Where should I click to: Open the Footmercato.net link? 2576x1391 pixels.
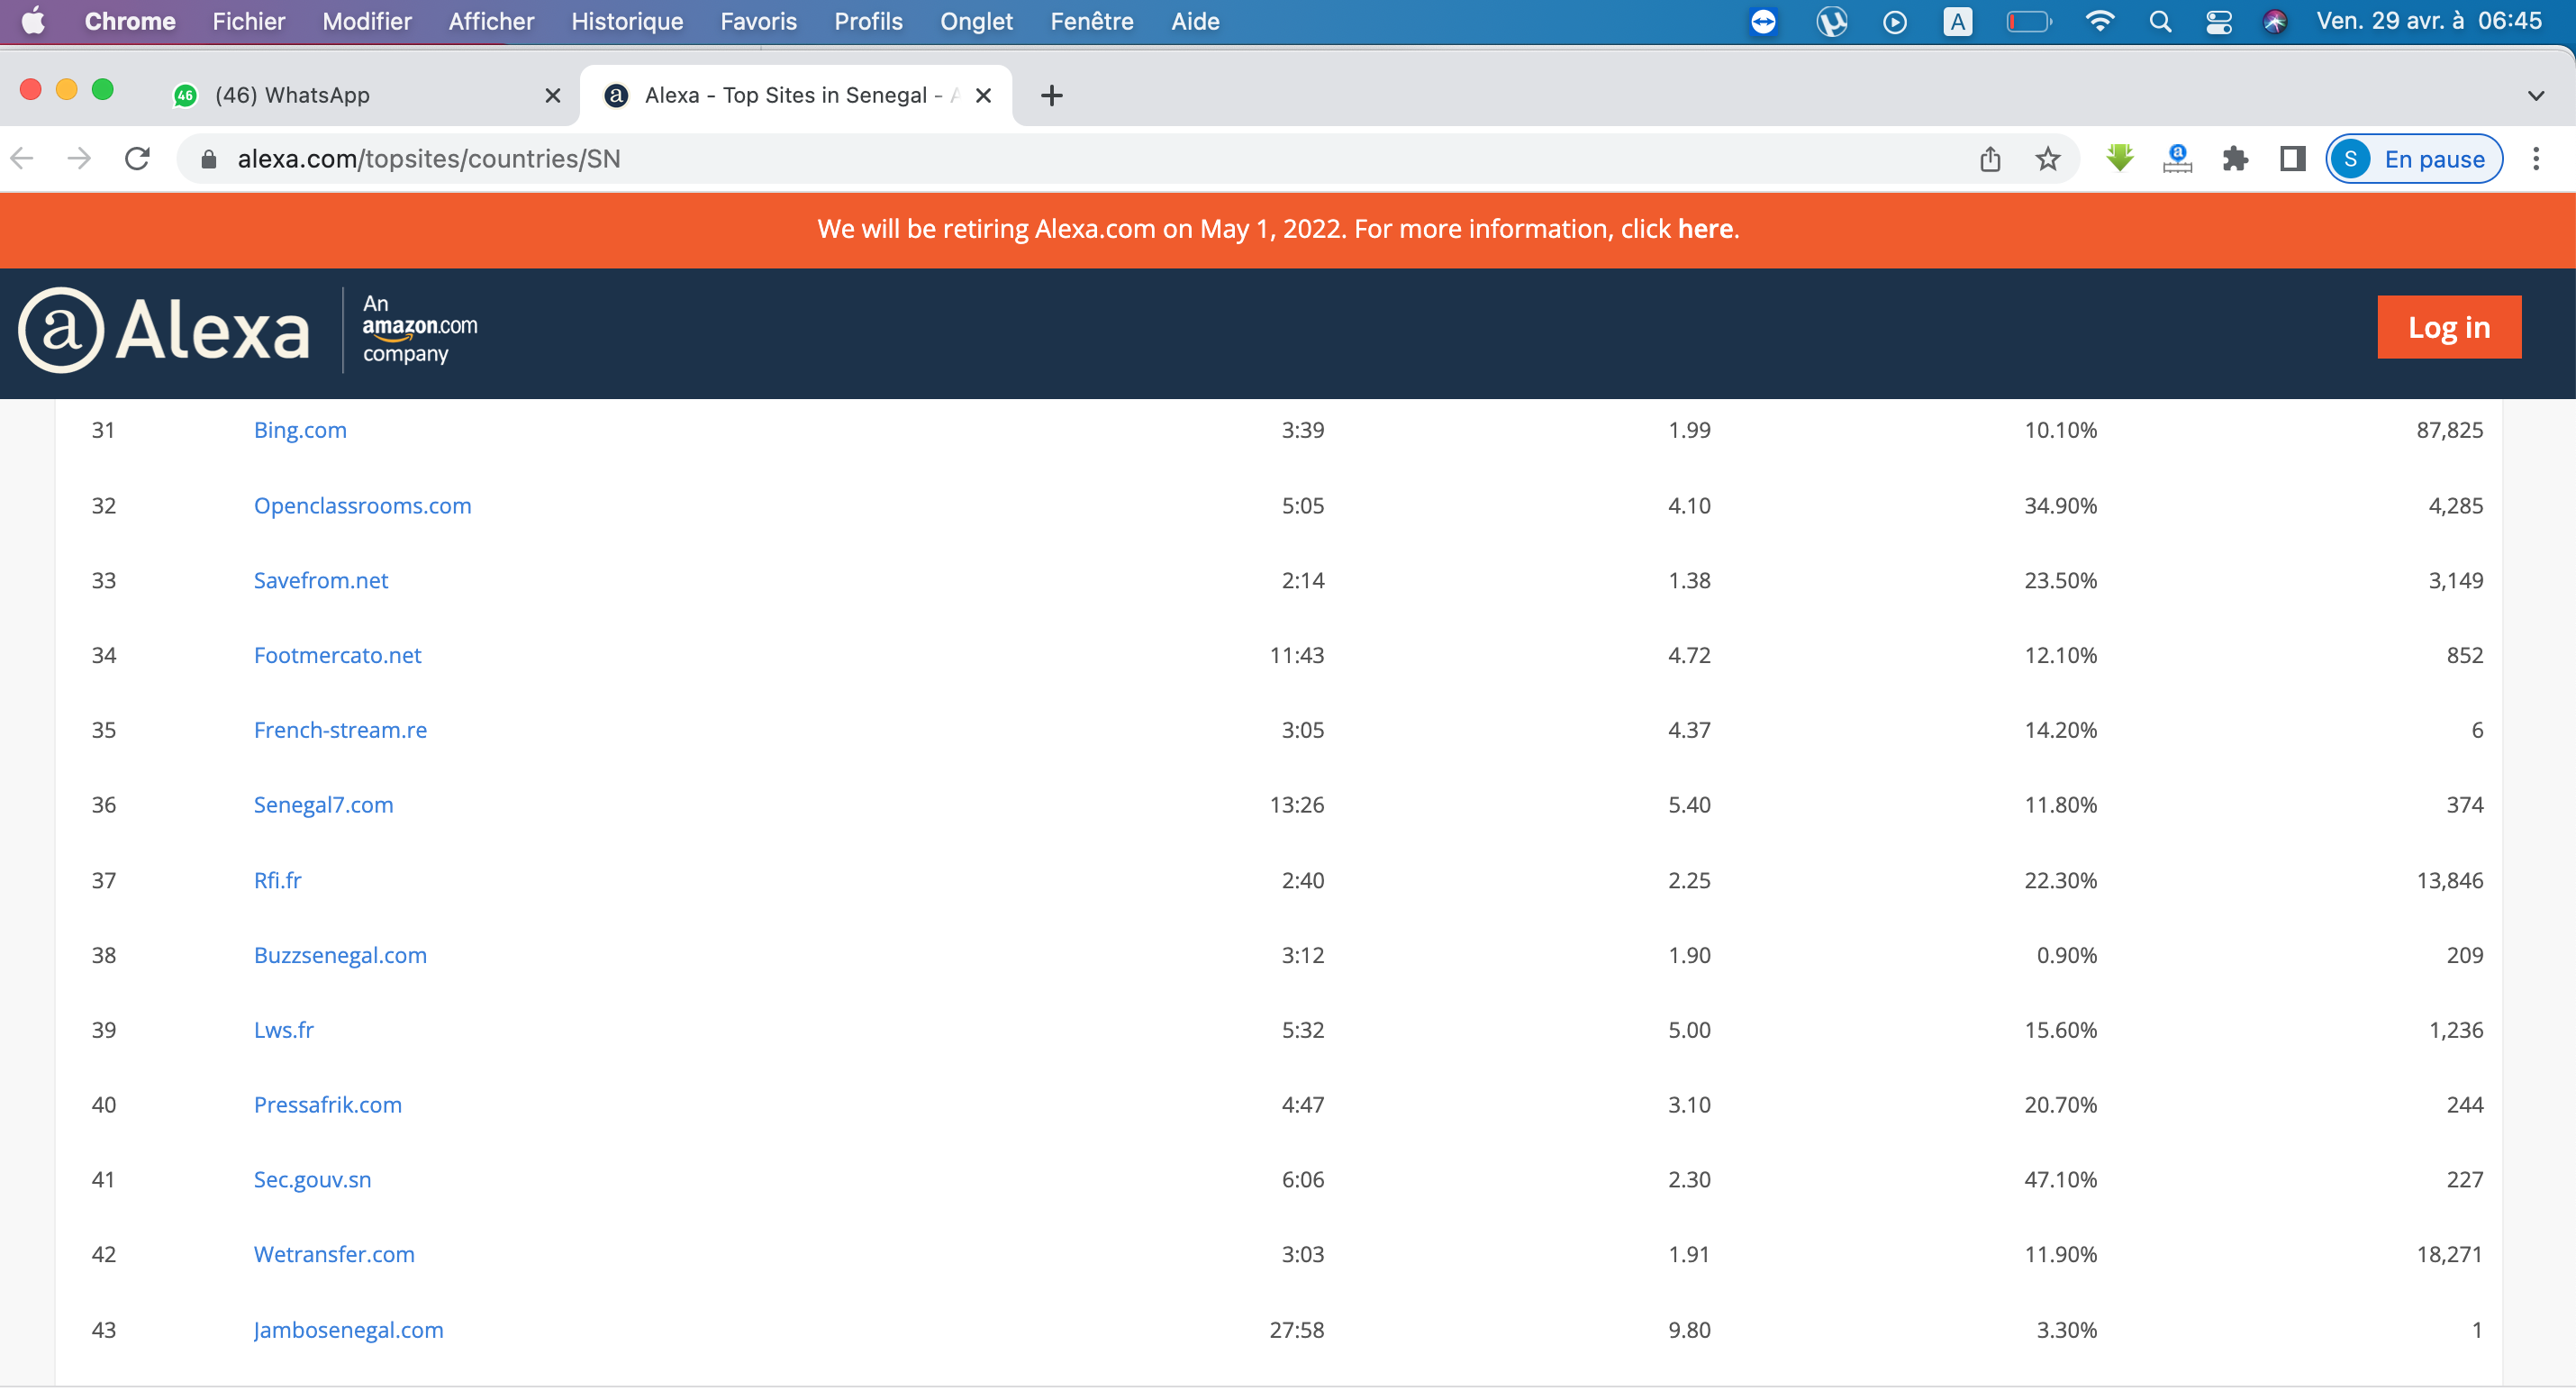click(337, 655)
